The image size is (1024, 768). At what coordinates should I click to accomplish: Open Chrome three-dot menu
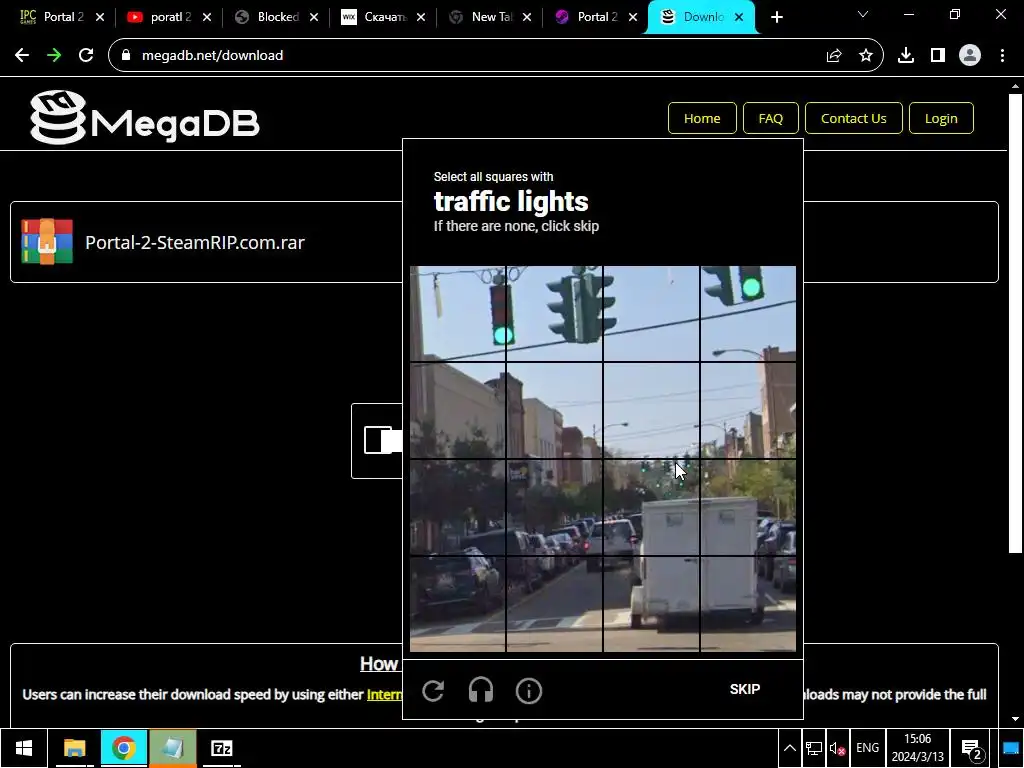click(1002, 56)
